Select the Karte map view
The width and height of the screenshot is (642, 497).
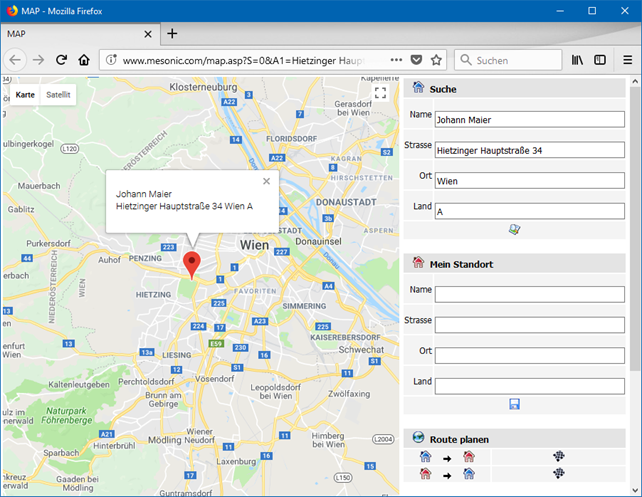25,95
